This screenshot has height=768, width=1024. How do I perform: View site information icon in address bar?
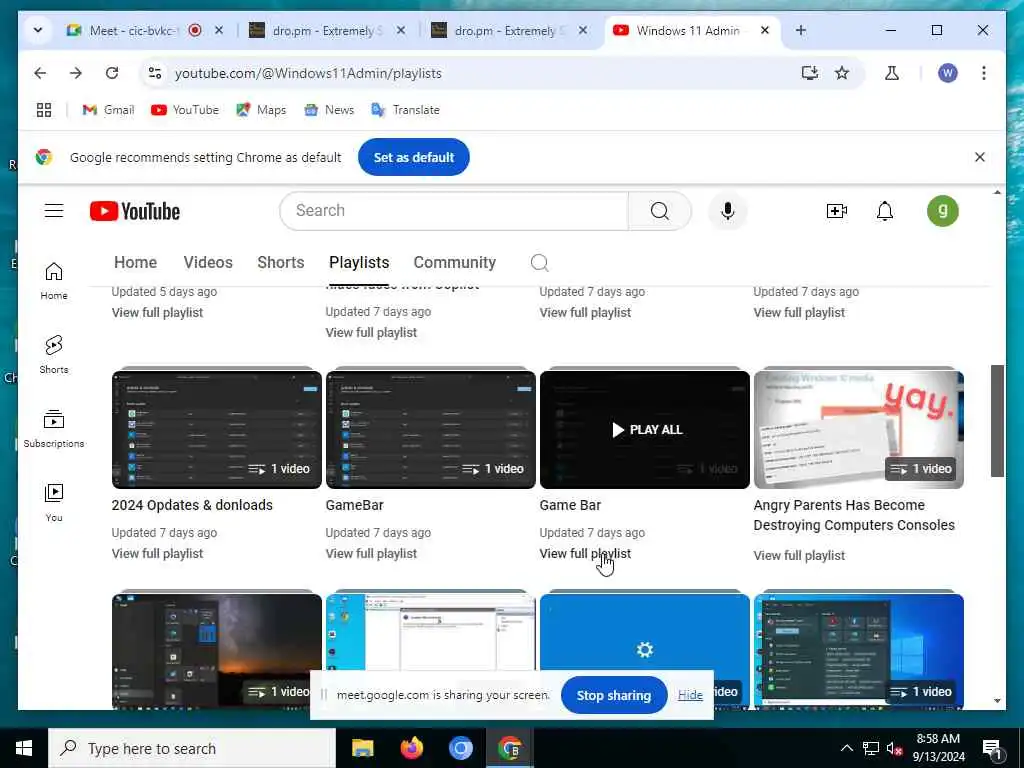click(155, 73)
